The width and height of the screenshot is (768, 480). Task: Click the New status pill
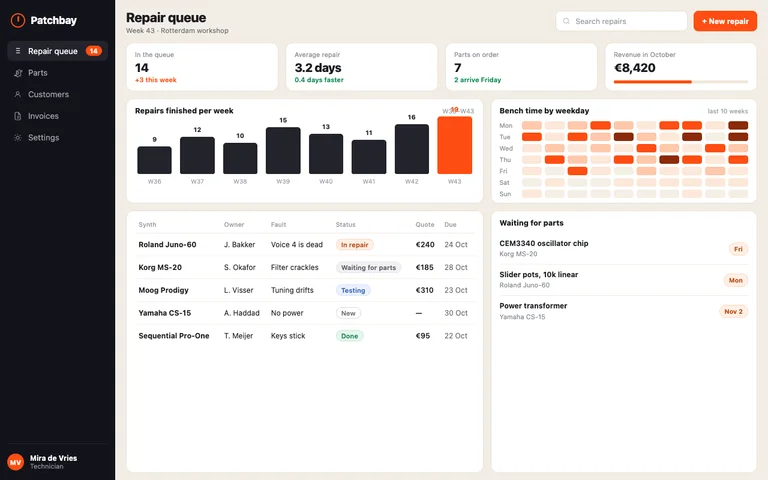point(348,313)
